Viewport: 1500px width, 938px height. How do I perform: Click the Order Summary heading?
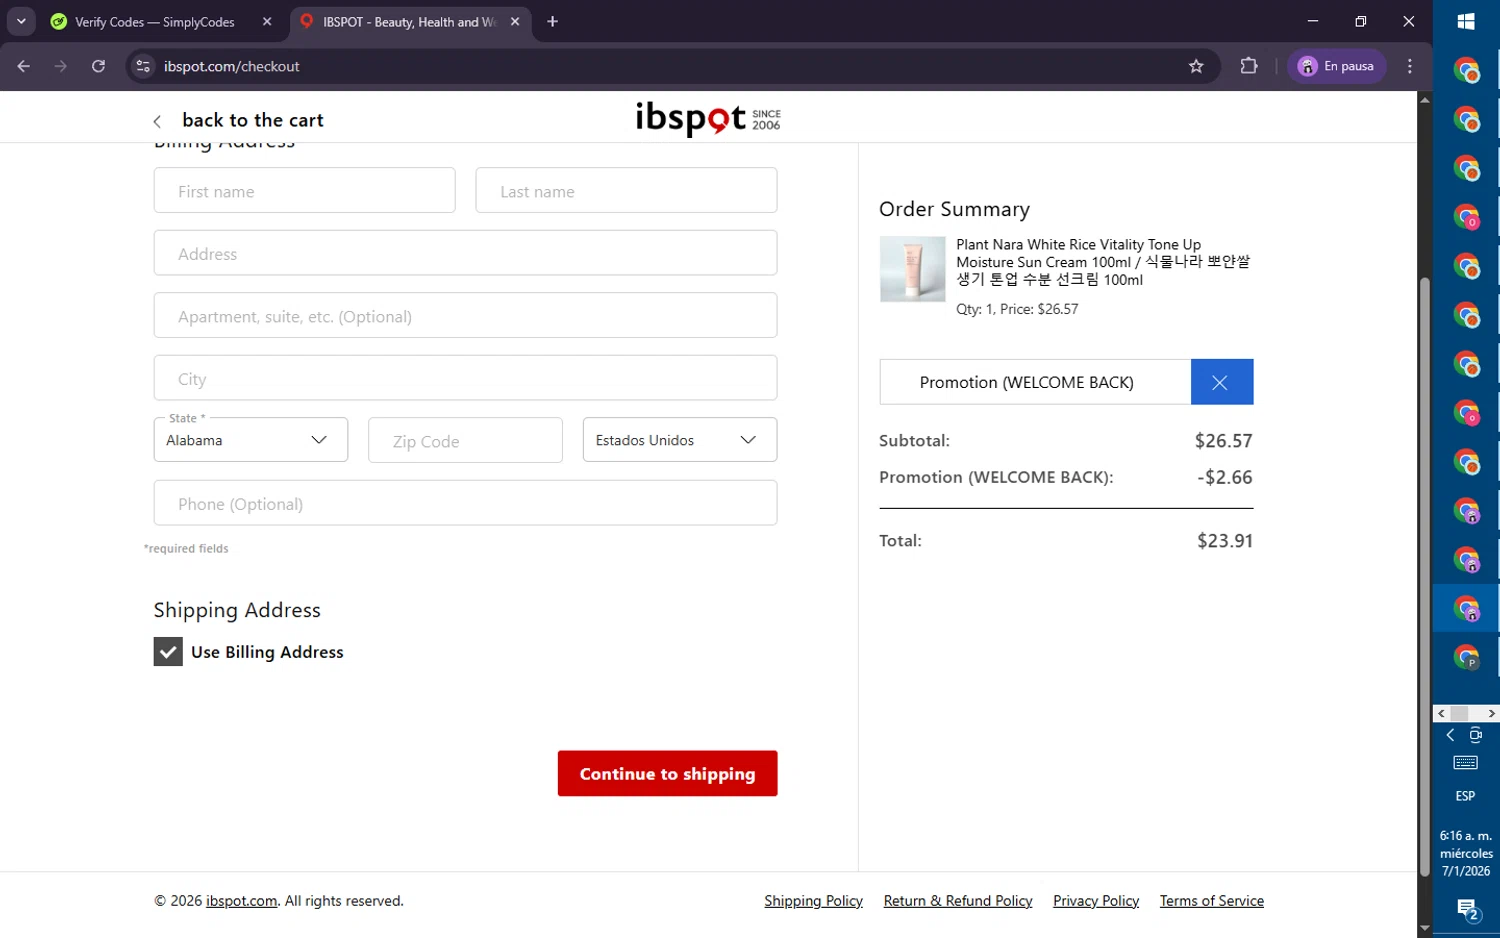tap(954, 209)
